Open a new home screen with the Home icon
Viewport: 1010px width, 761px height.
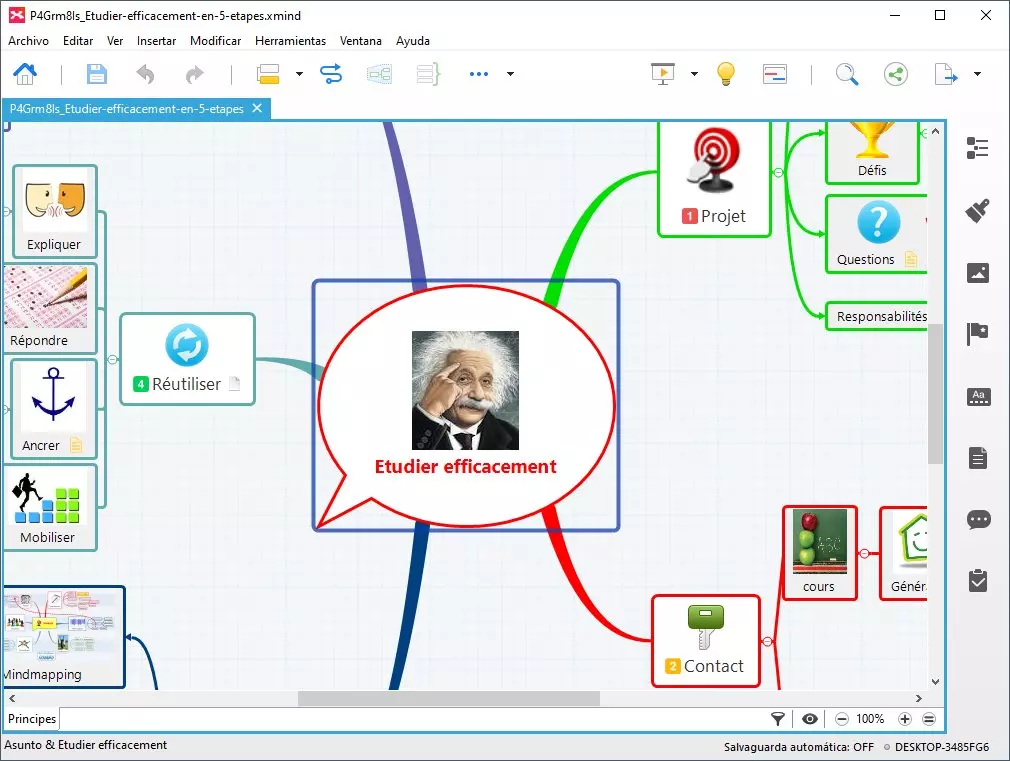coord(25,74)
